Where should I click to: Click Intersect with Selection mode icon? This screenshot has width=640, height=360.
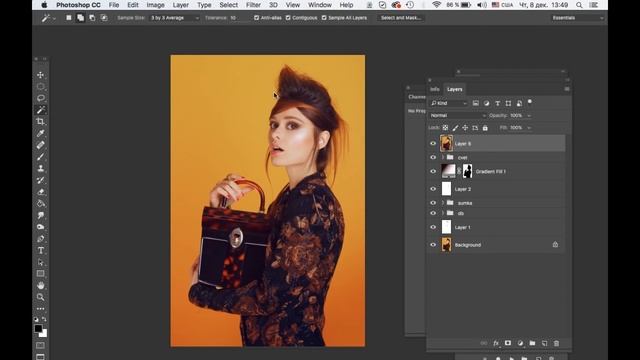pyautogui.click(x=104, y=18)
